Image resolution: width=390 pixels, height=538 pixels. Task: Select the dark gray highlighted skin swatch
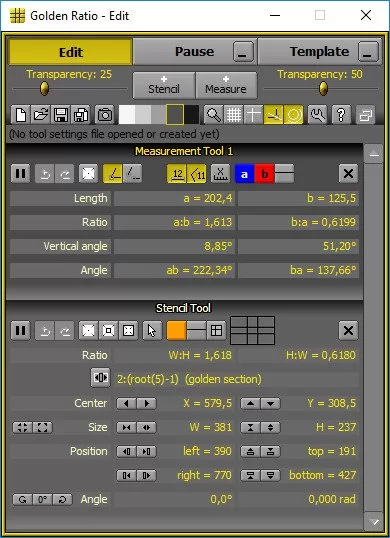(x=175, y=115)
